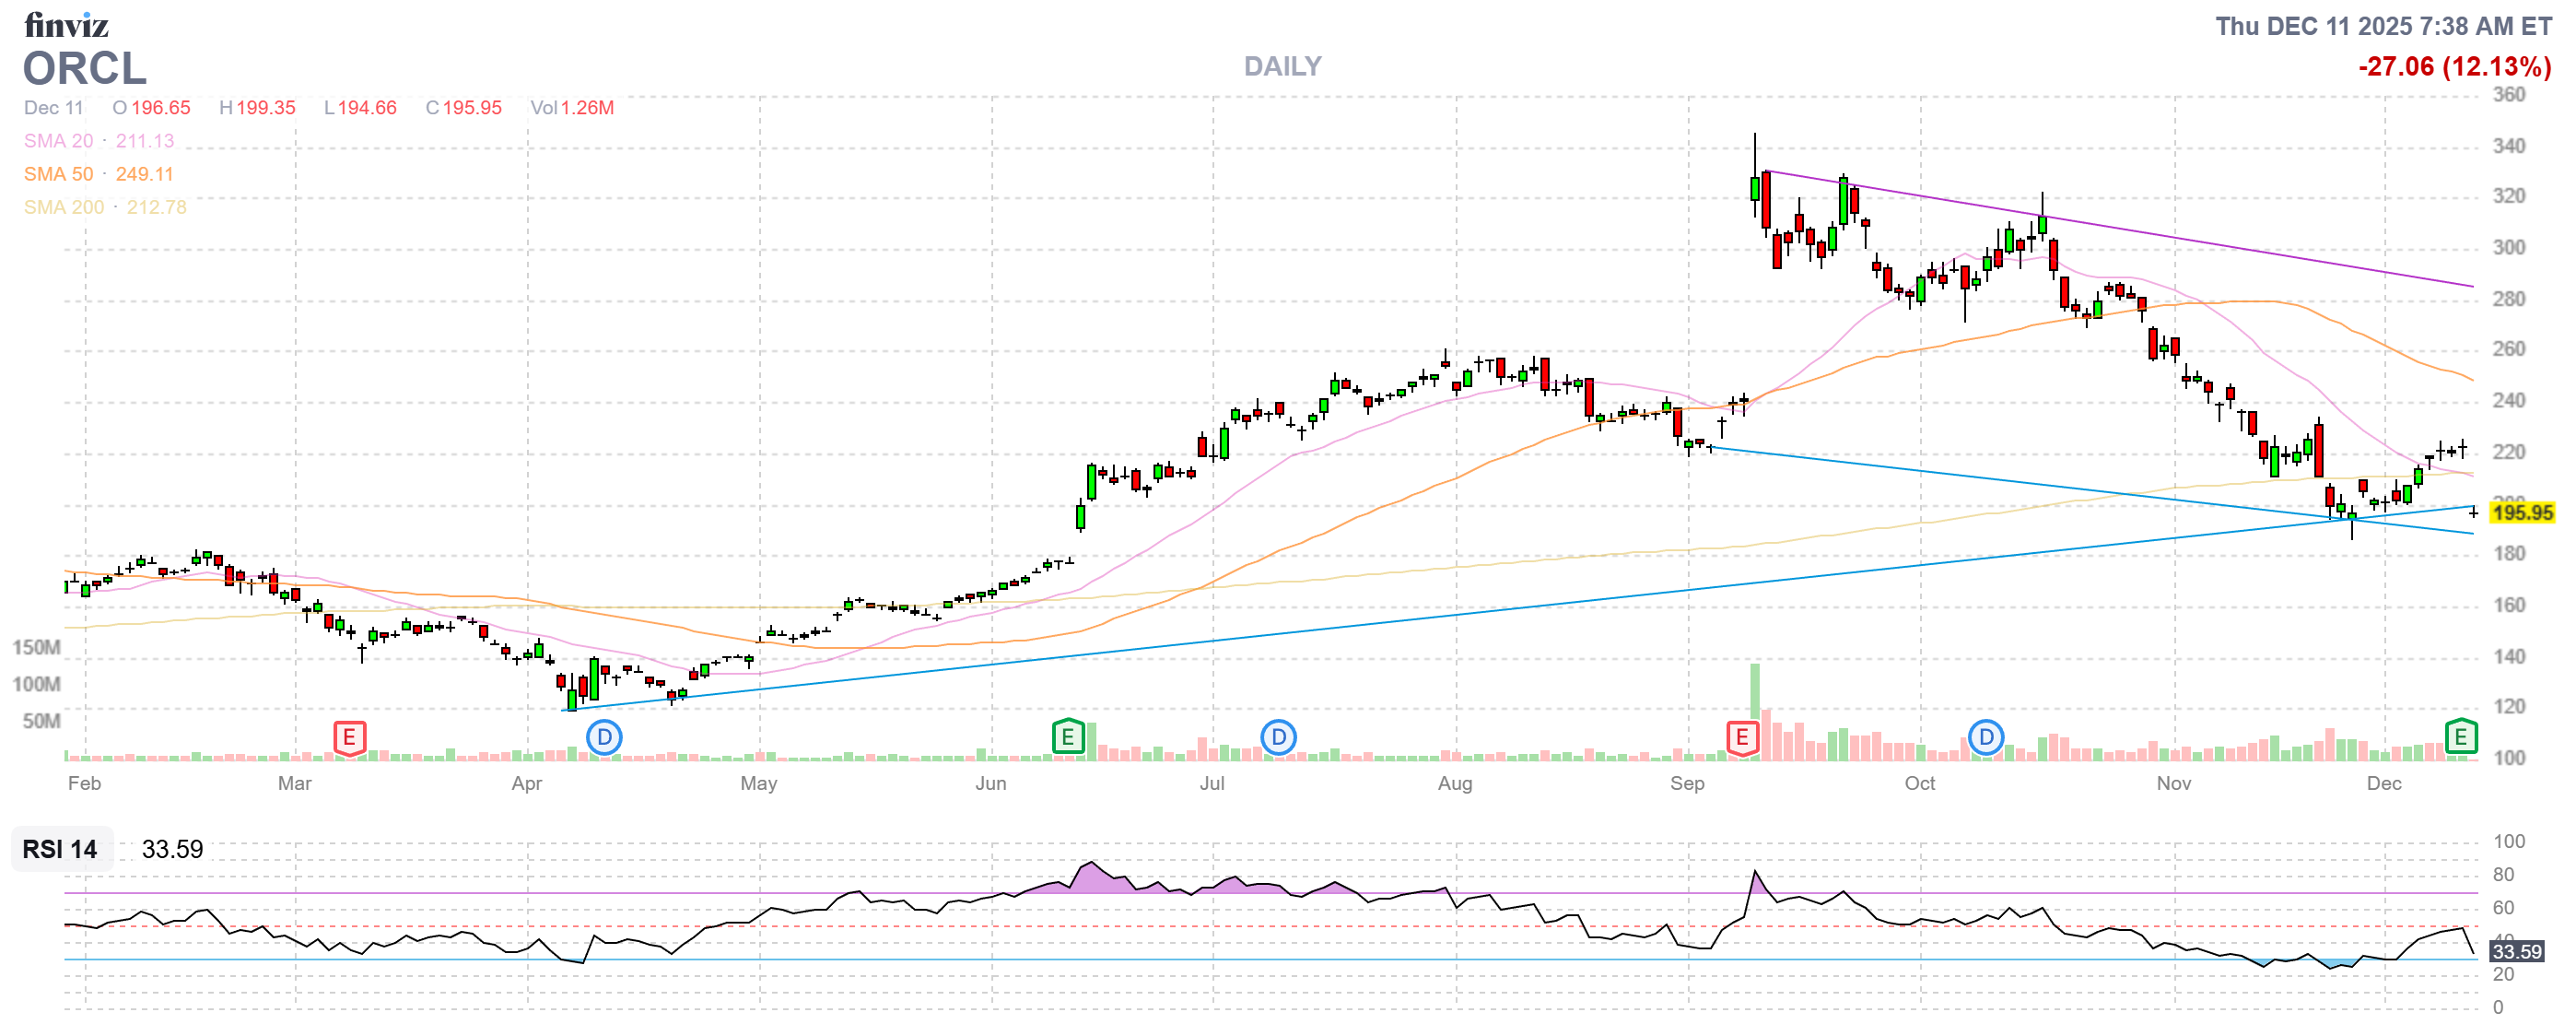Select the SMA 20 legend label
Image resolution: width=2576 pixels, height=1036 pixels.
[58, 141]
